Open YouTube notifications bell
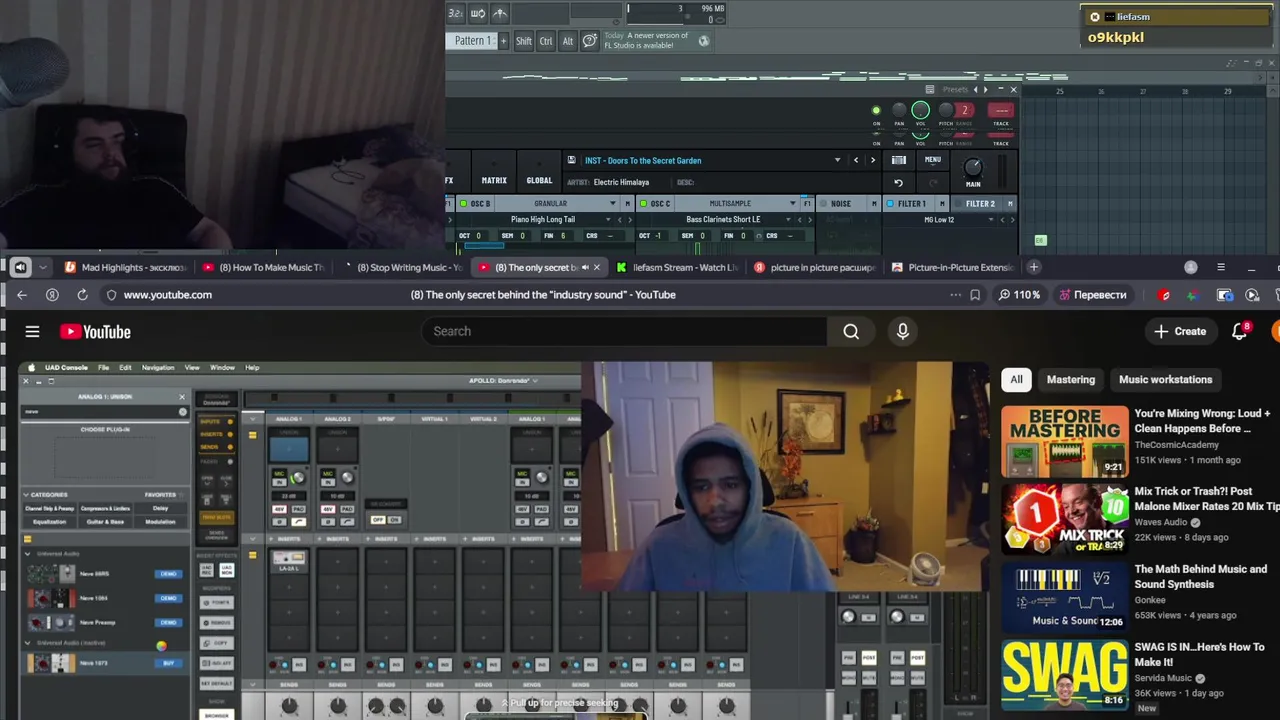 tap(1240, 331)
